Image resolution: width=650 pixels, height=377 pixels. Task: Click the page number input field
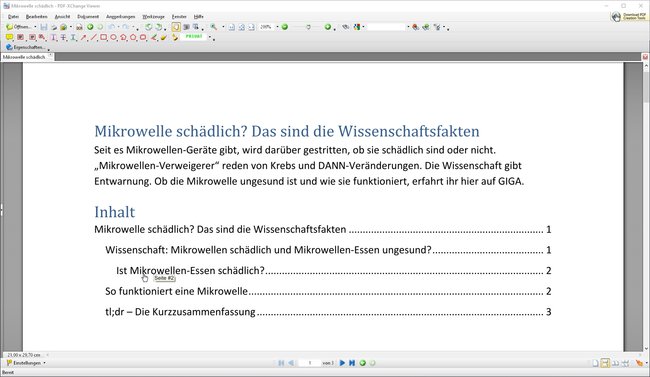point(310,363)
